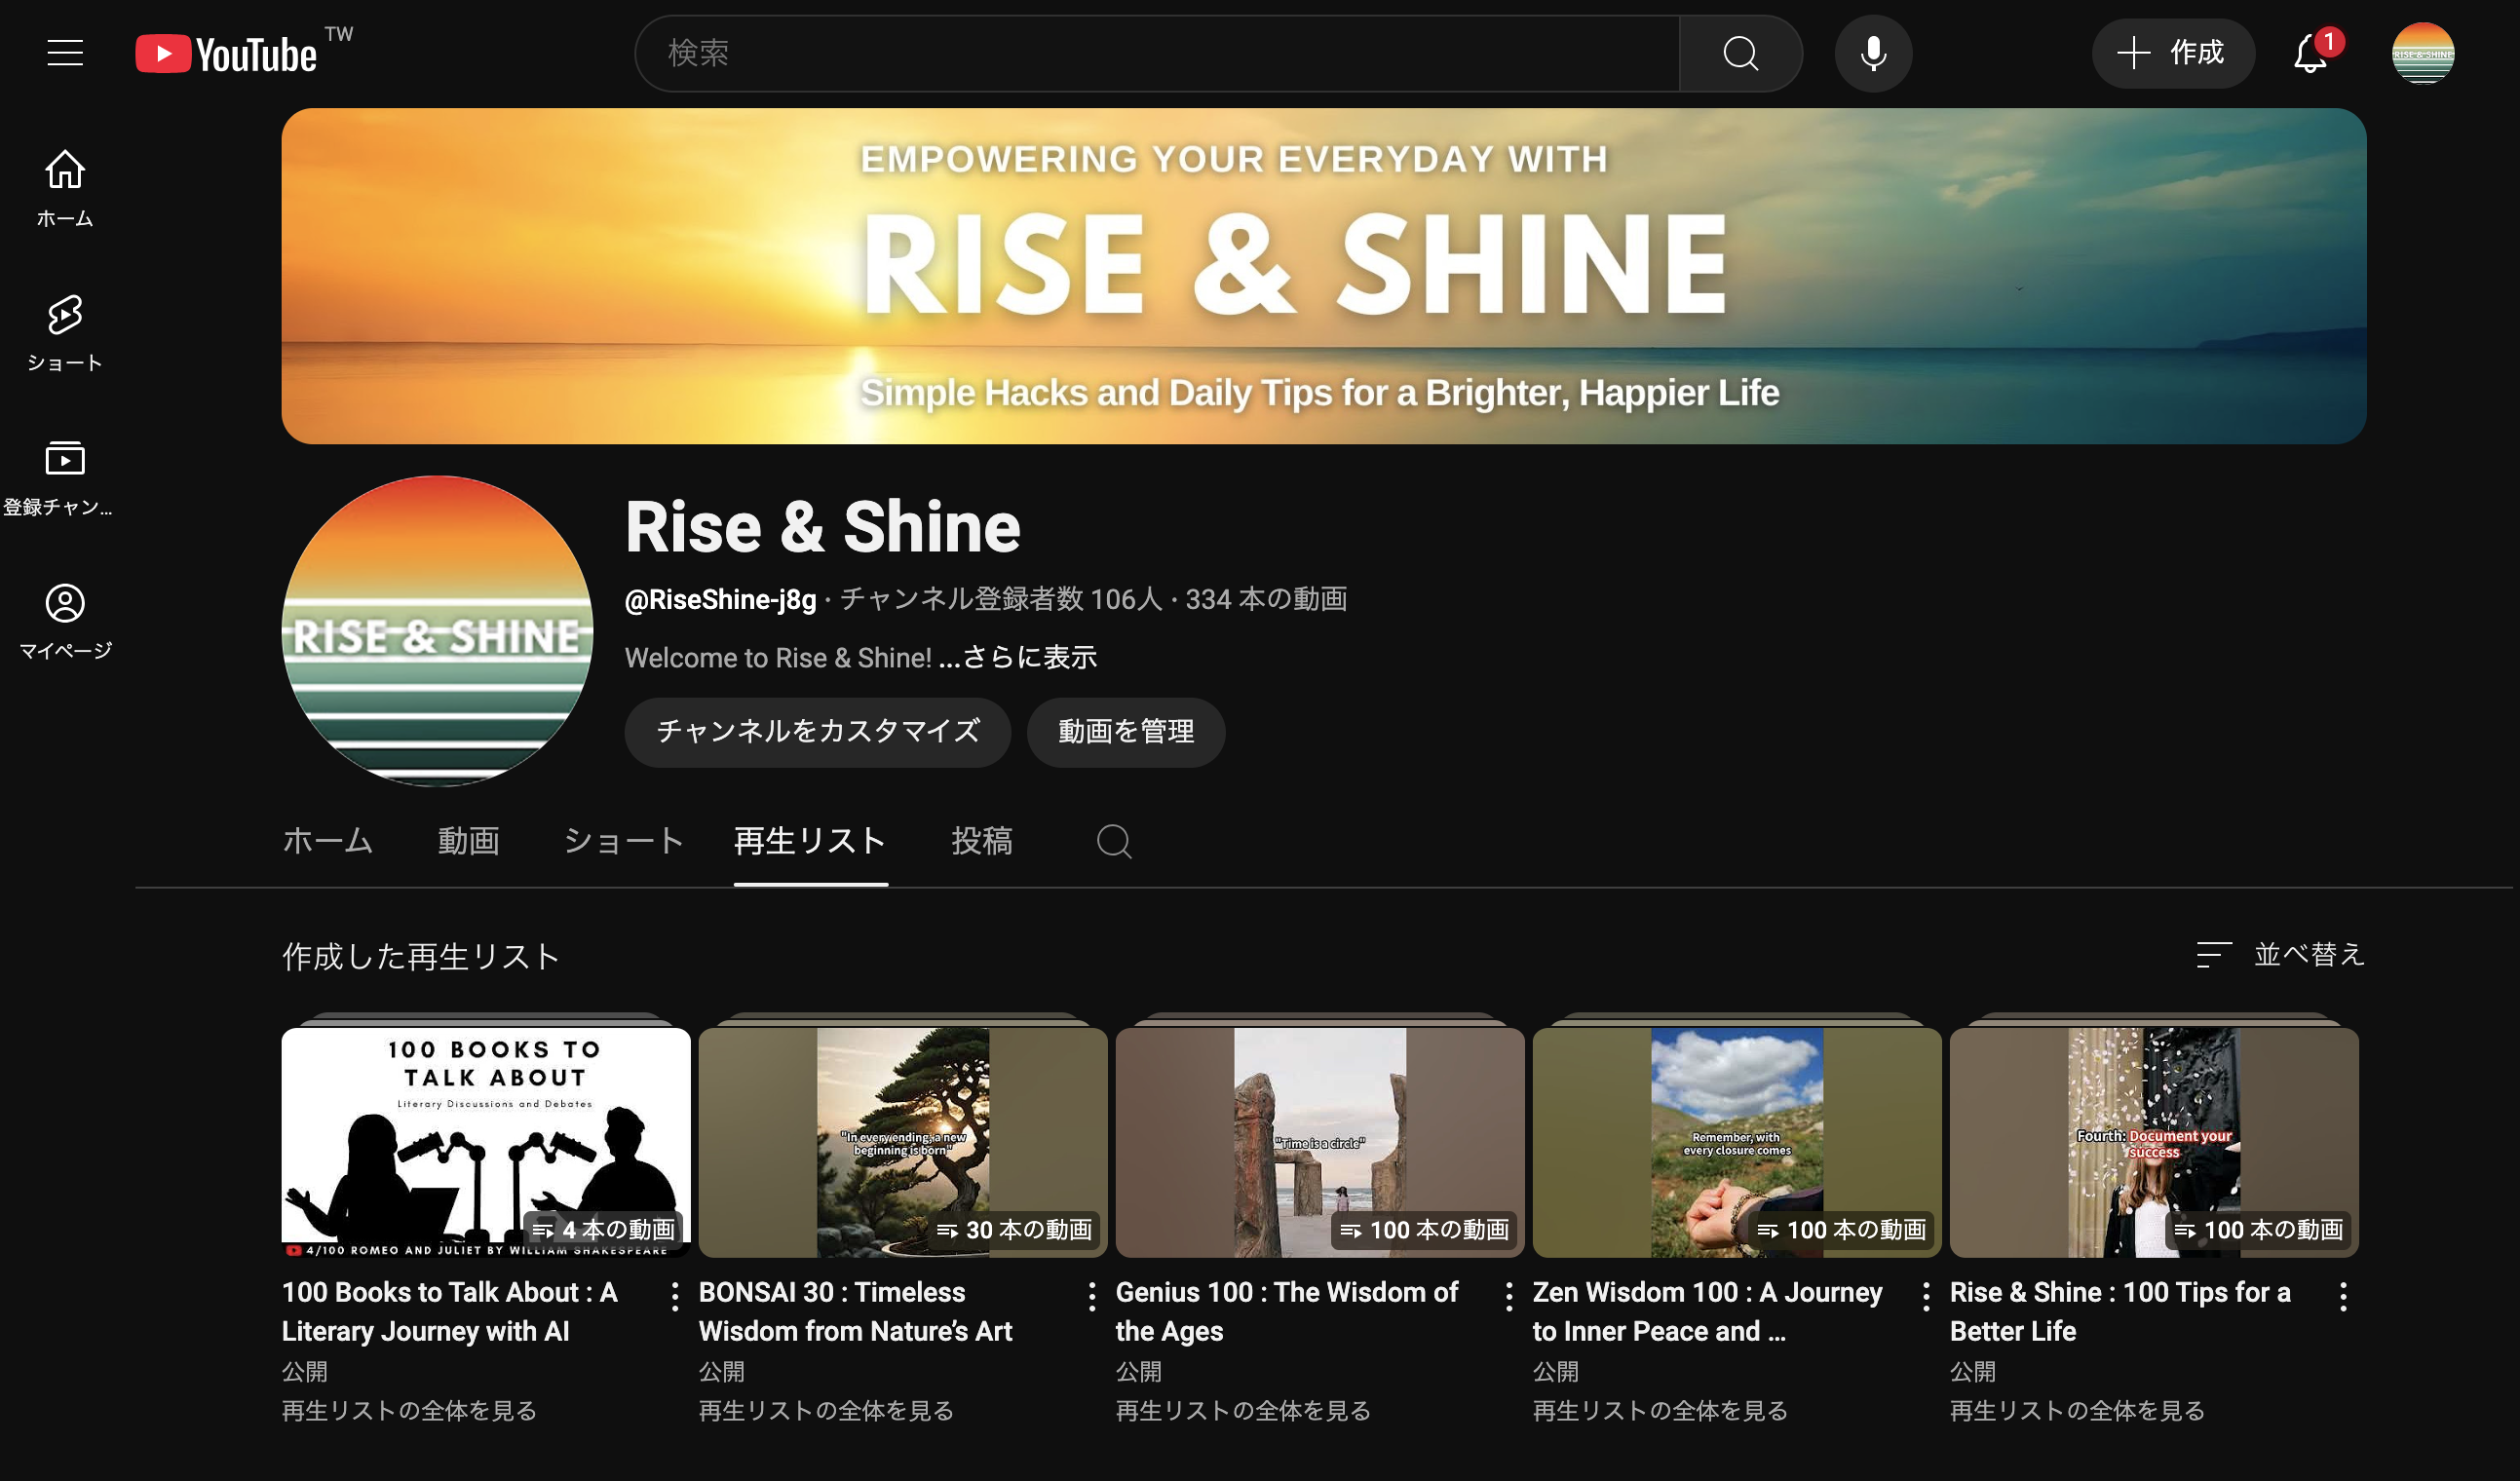Screen dimensions: 2520x1481
Task: Open the 作成 create button
Action: click(2172, 54)
